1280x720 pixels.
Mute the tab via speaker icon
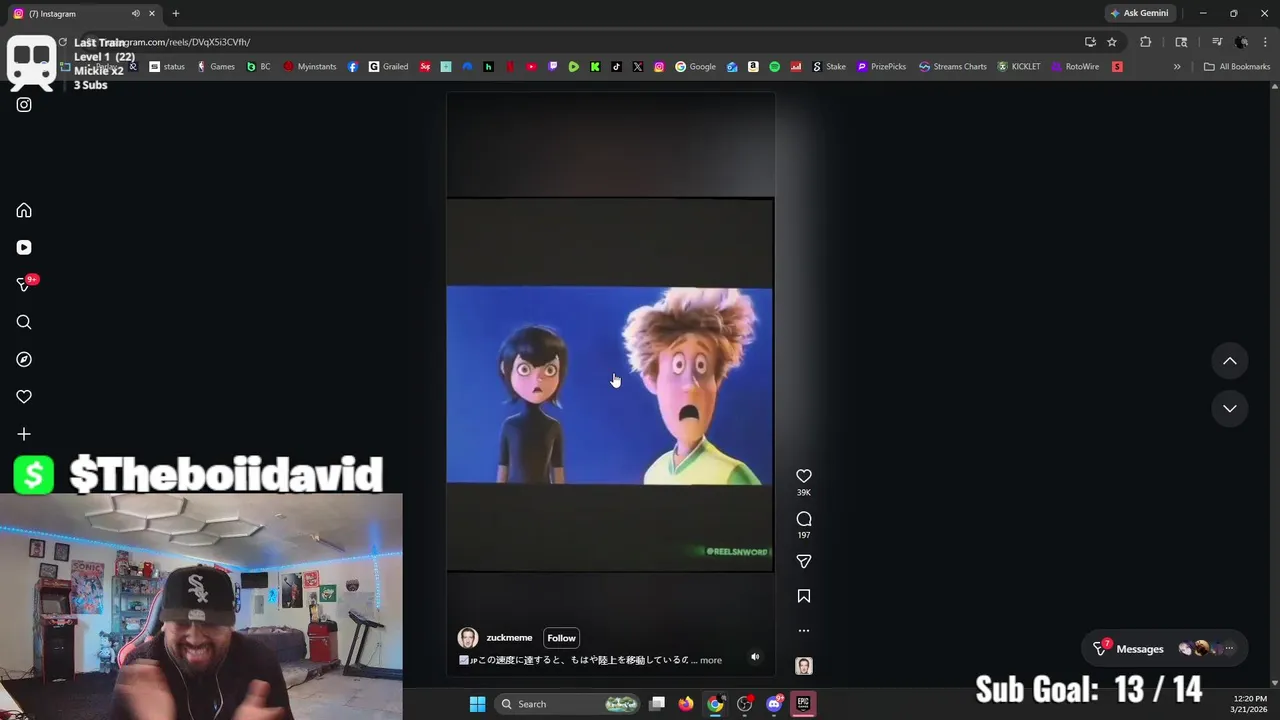(135, 14)
